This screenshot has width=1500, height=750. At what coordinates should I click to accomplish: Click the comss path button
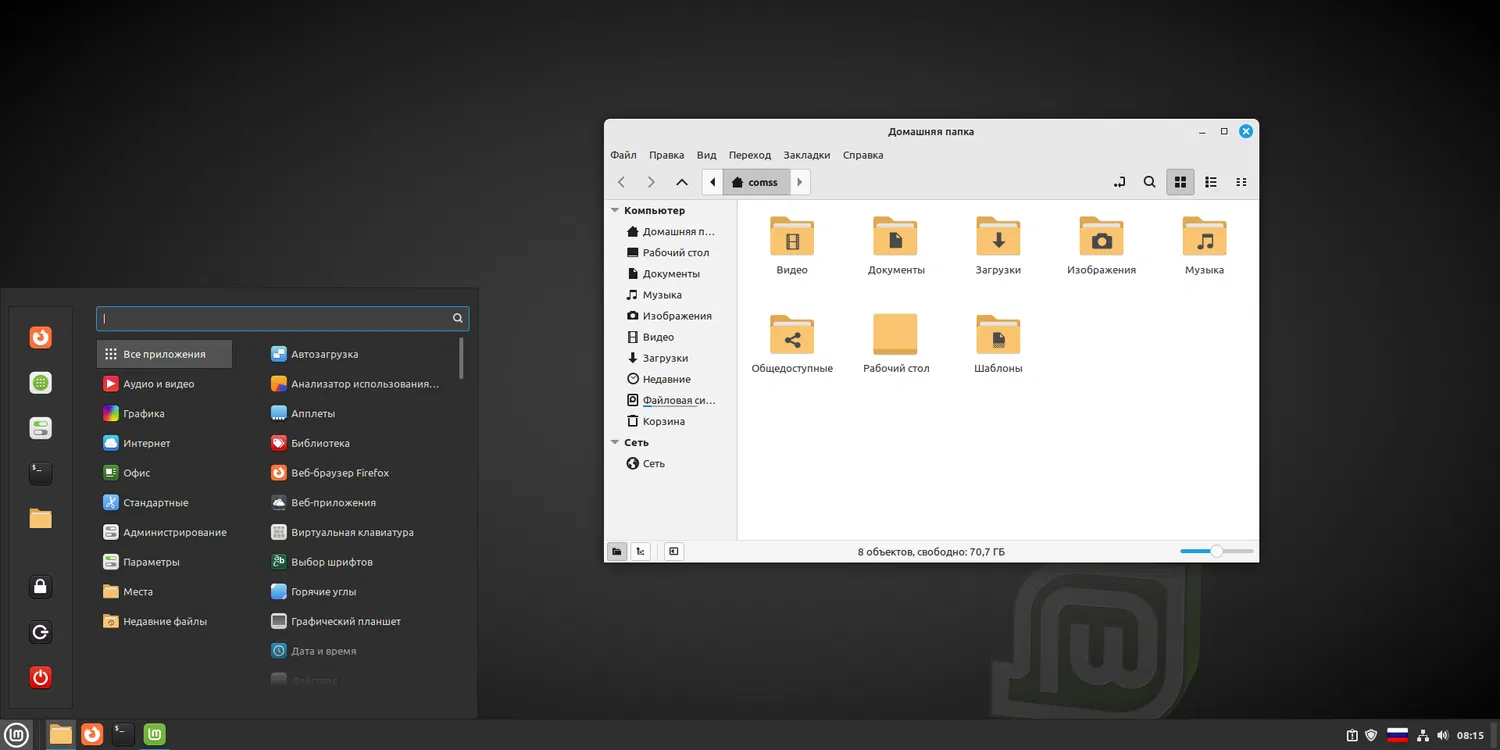(756, 182)
